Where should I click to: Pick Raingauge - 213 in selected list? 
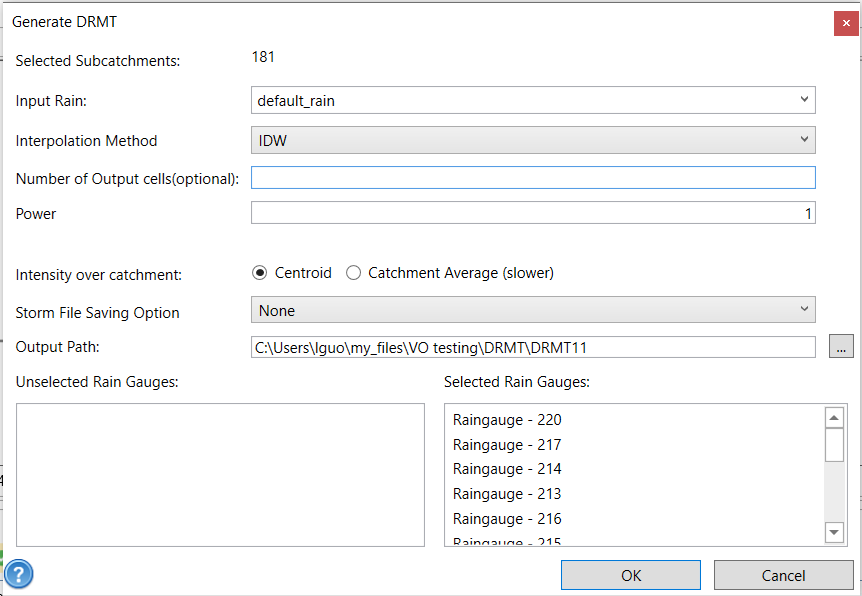507,494
